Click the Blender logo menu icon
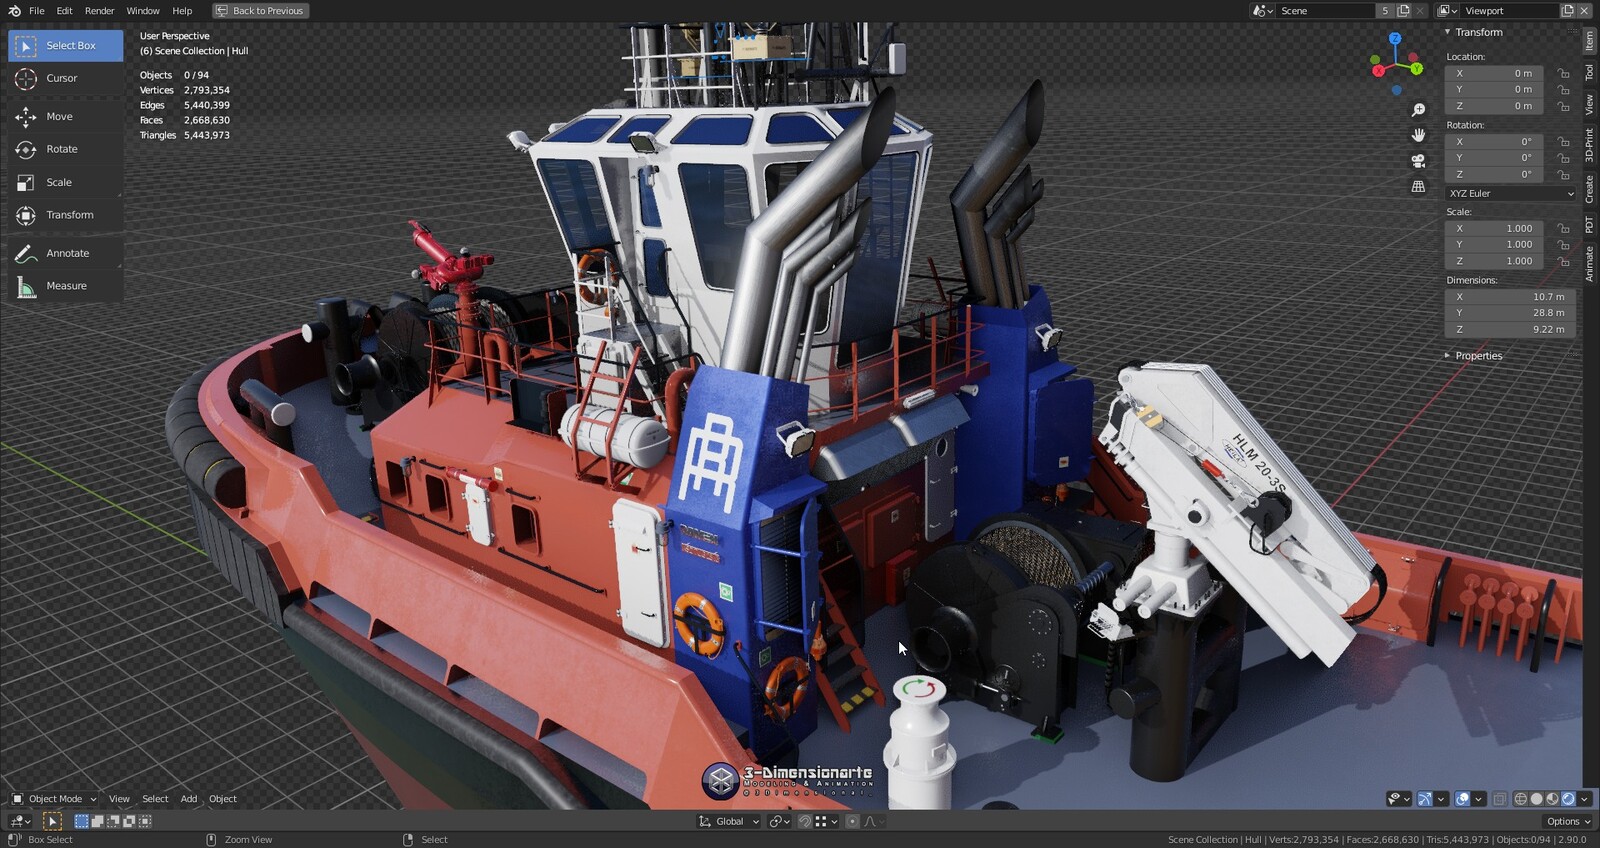1600x848 pixels. 14,10
